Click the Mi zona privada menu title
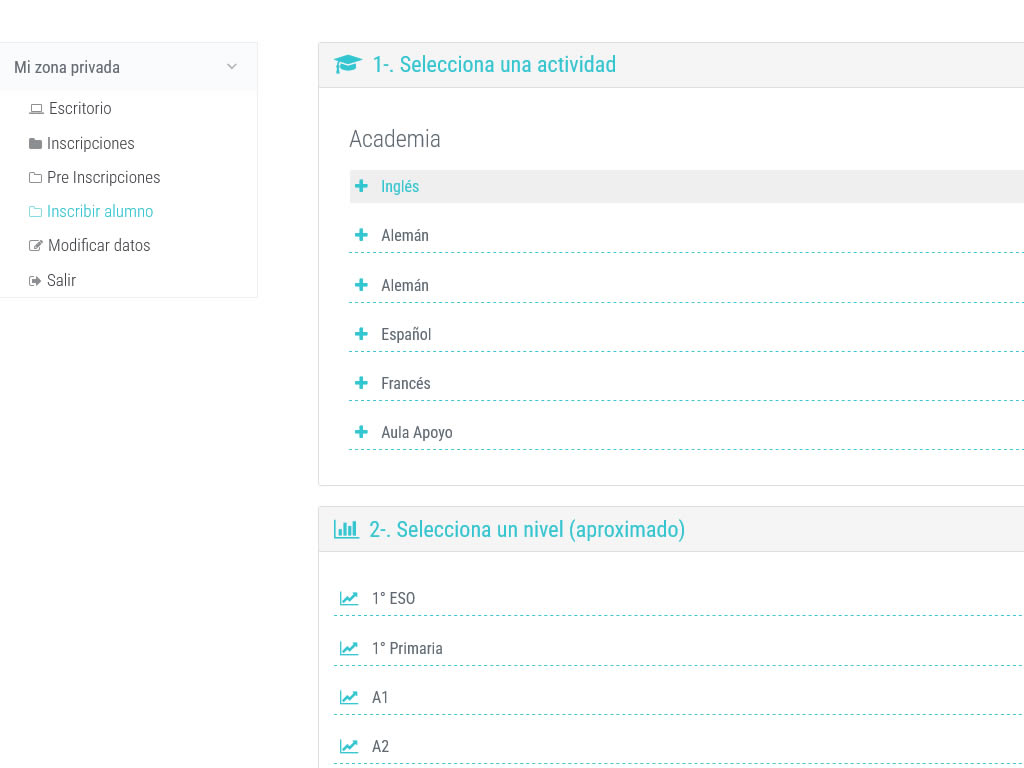Viewport: 1024px width, 768px height. click(67, 68)
